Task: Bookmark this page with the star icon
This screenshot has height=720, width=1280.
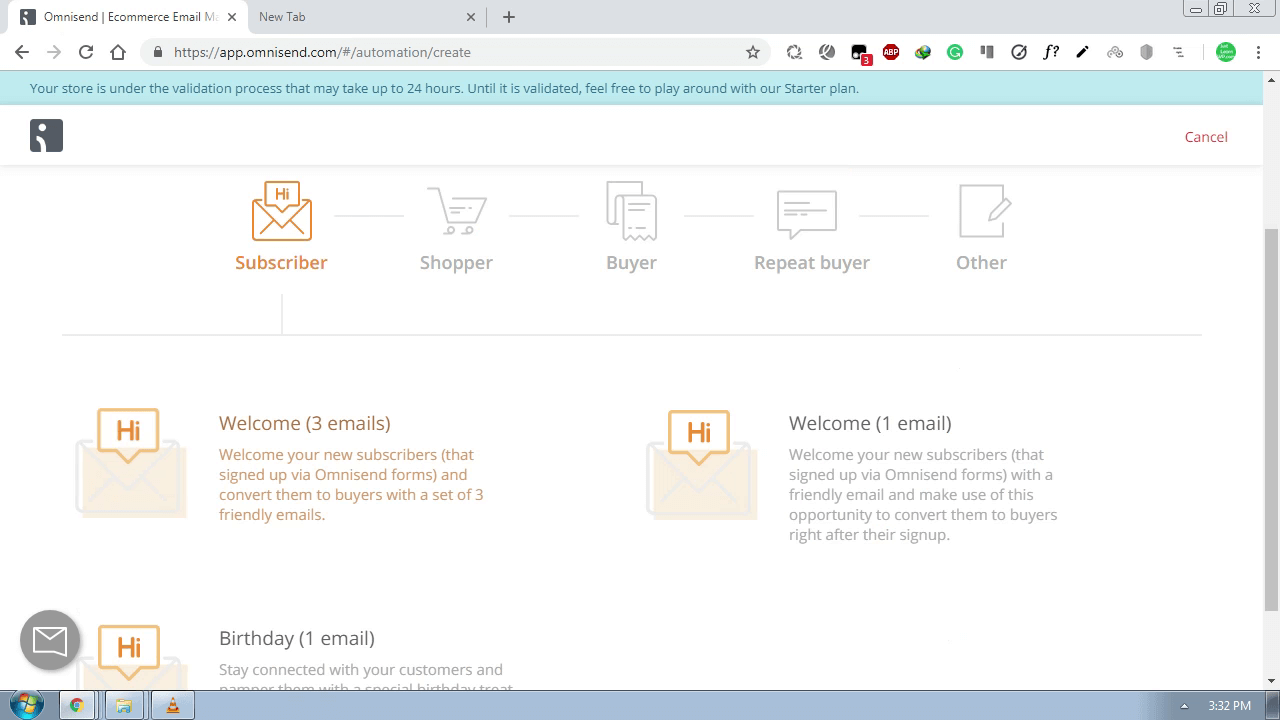Action: click(753, 52)
